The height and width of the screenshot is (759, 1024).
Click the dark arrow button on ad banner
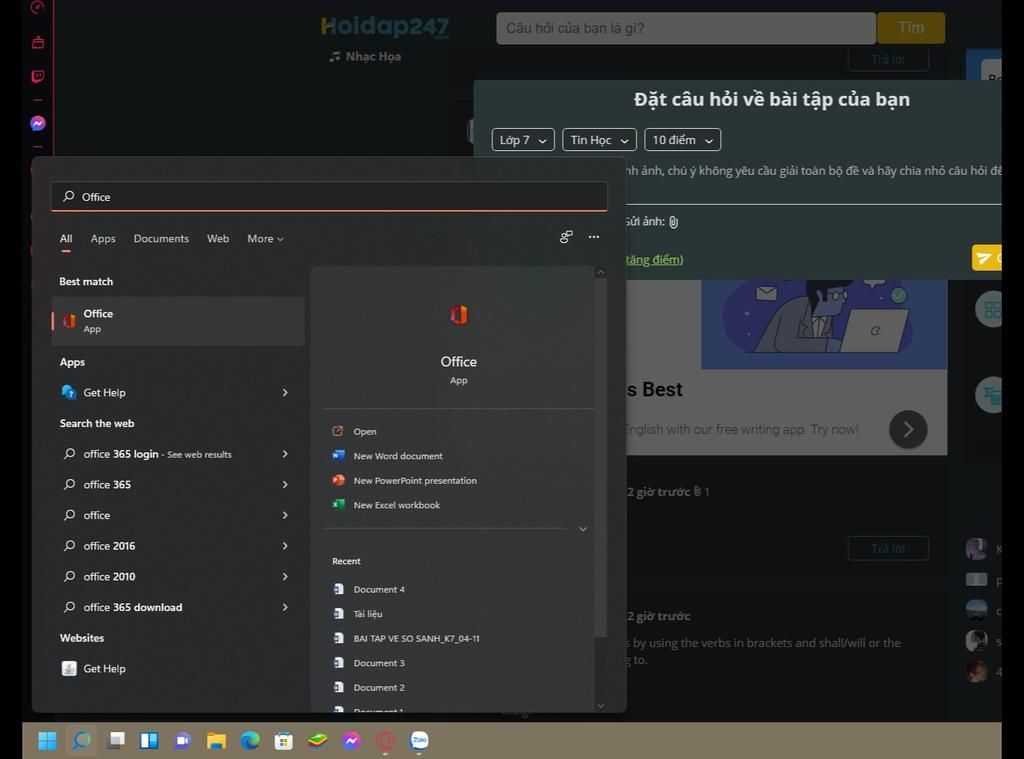coord(908,429)
